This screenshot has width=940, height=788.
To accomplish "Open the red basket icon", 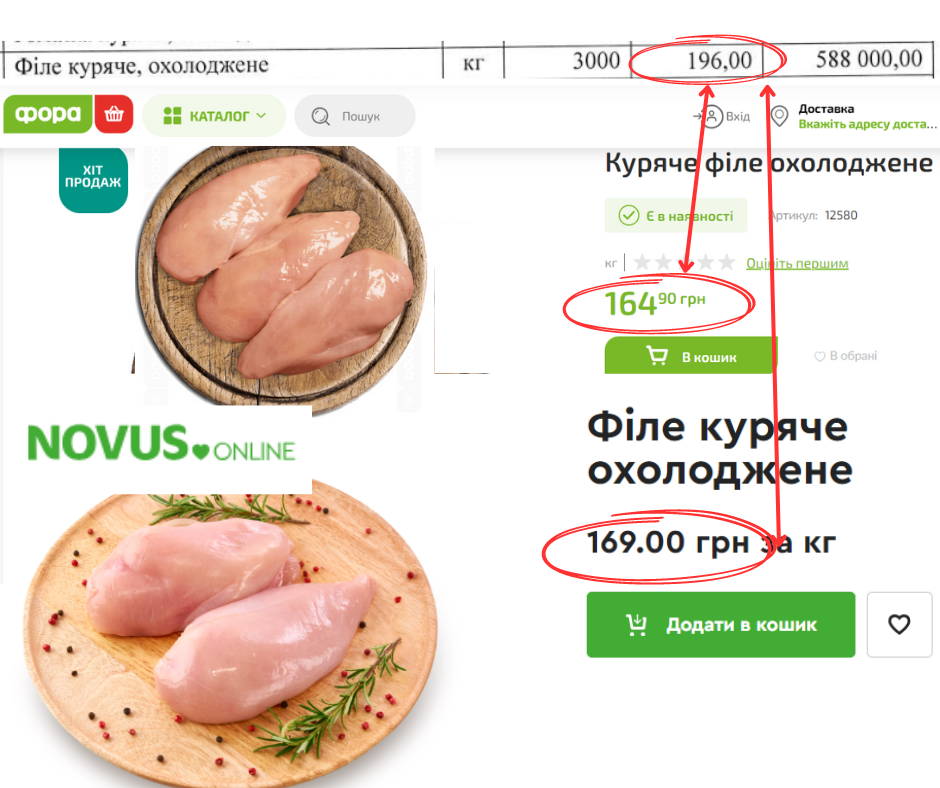I will coord(114,114).
